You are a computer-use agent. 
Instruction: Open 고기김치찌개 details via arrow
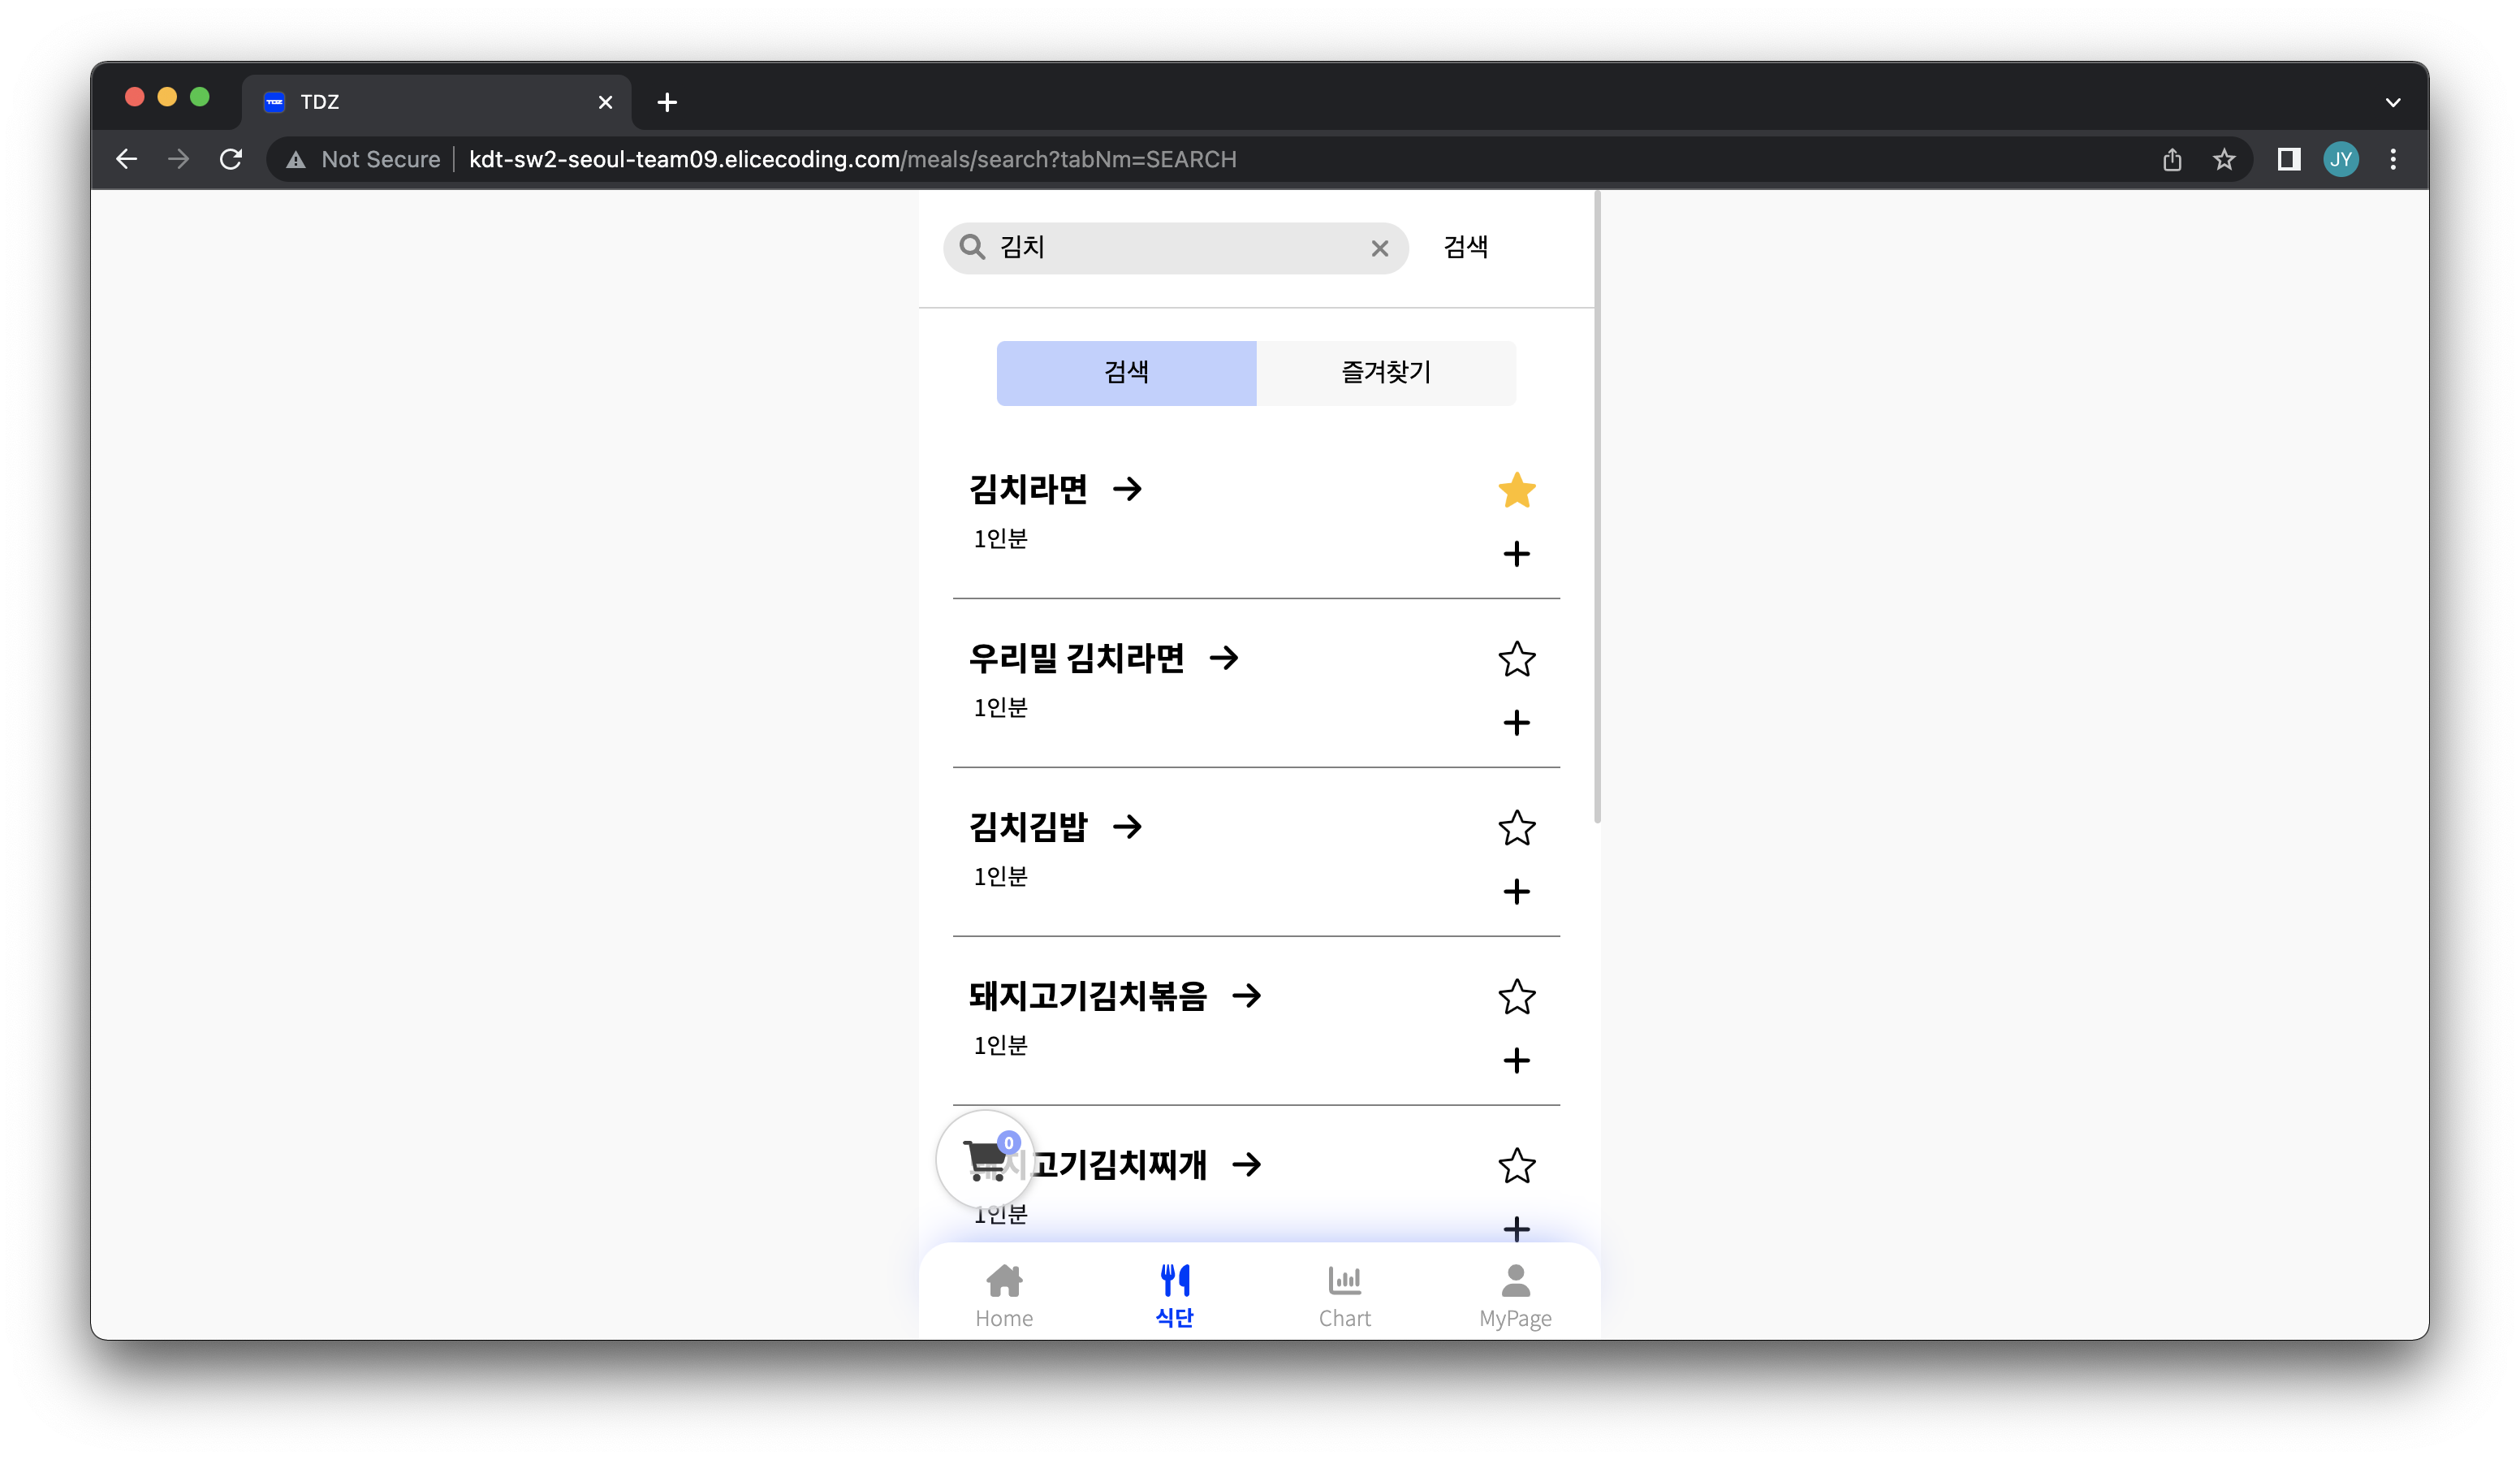[1247, 1165]
